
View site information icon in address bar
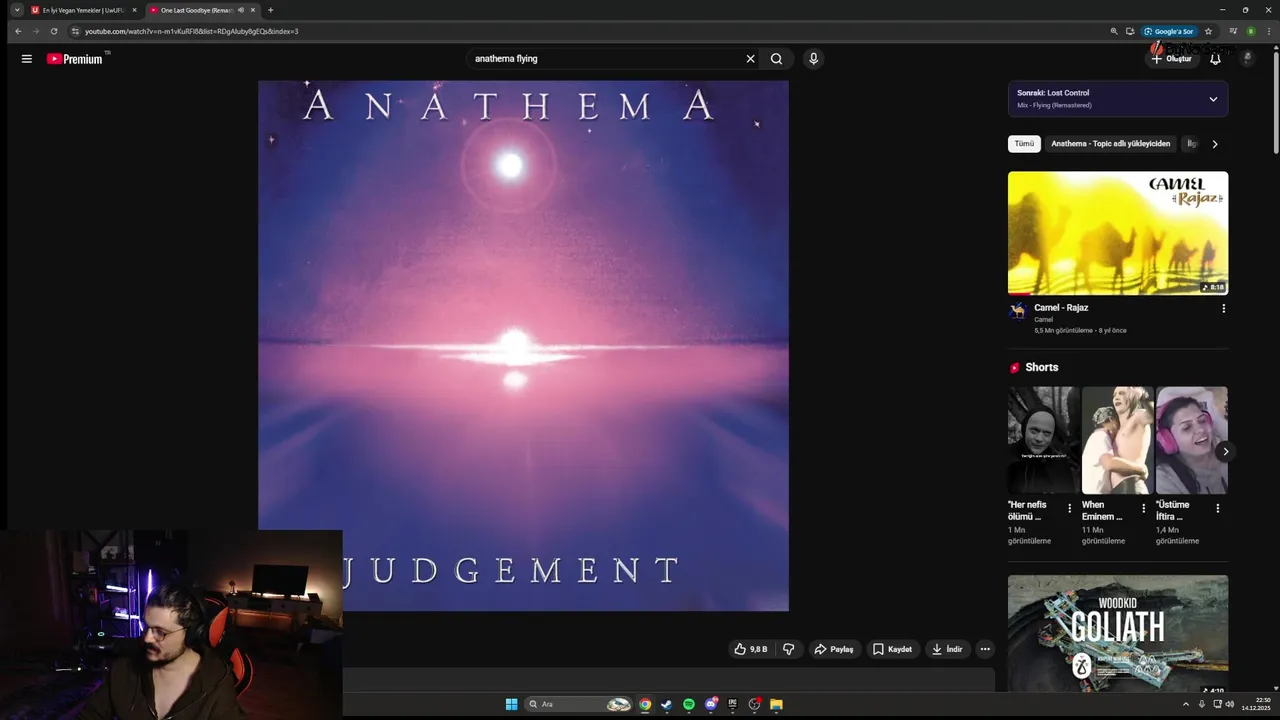(75, 31)
